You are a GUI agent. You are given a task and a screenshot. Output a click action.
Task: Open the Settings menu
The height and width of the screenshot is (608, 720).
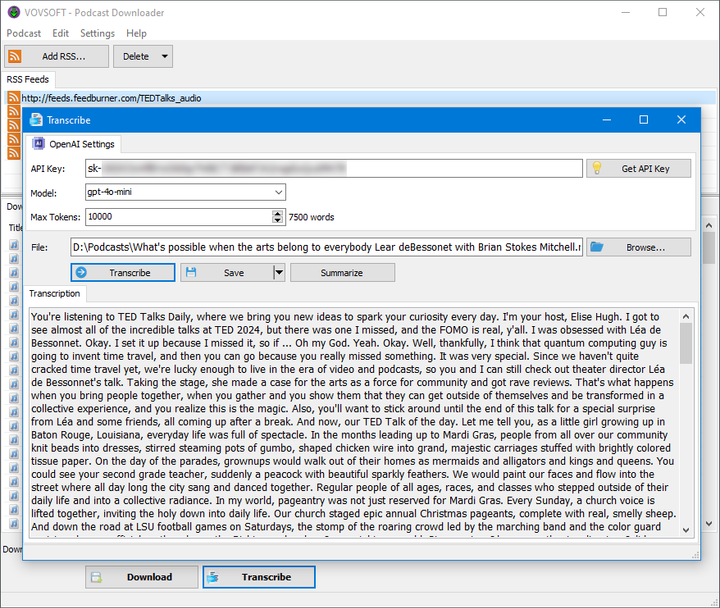point(97,34)
